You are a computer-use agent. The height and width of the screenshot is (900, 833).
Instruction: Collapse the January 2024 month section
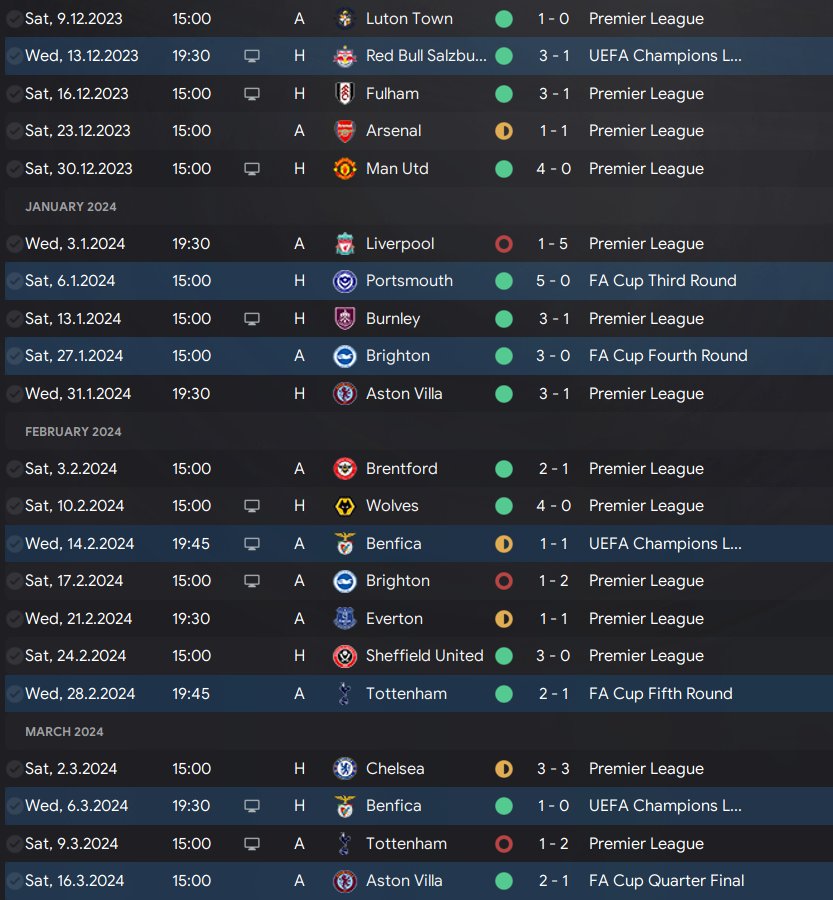(x=71, y=207)
